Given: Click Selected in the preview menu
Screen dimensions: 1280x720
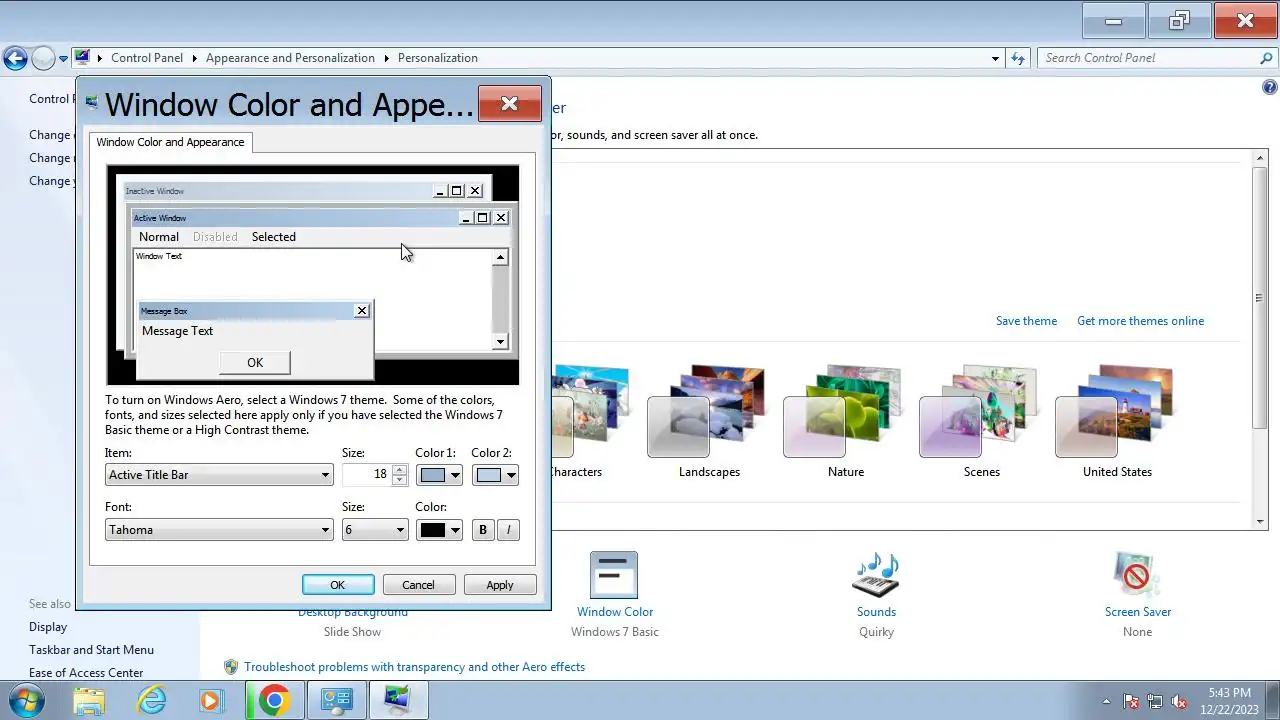Looking at the screenshot, I should point(274,237).
